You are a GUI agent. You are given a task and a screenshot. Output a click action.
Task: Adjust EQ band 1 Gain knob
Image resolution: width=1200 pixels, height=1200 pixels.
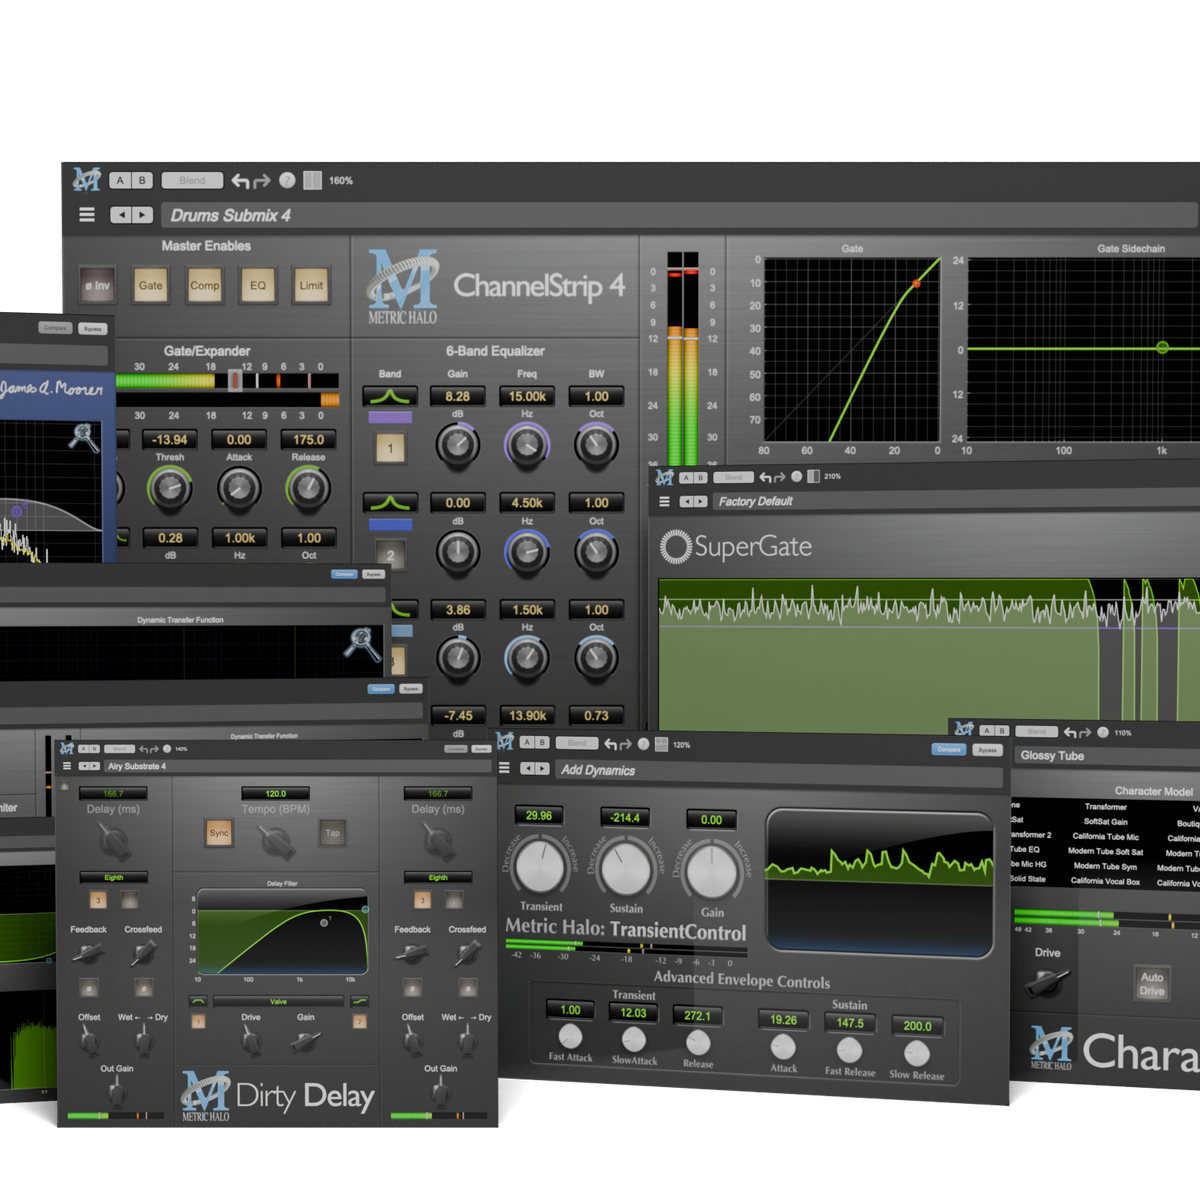click(x=458, y=444)
